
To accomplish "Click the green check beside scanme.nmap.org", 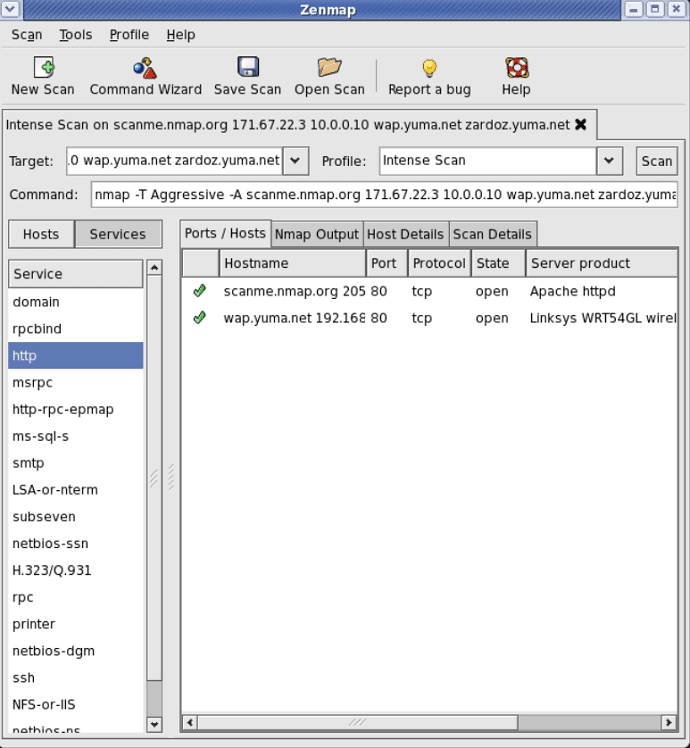I will point(199,291).
